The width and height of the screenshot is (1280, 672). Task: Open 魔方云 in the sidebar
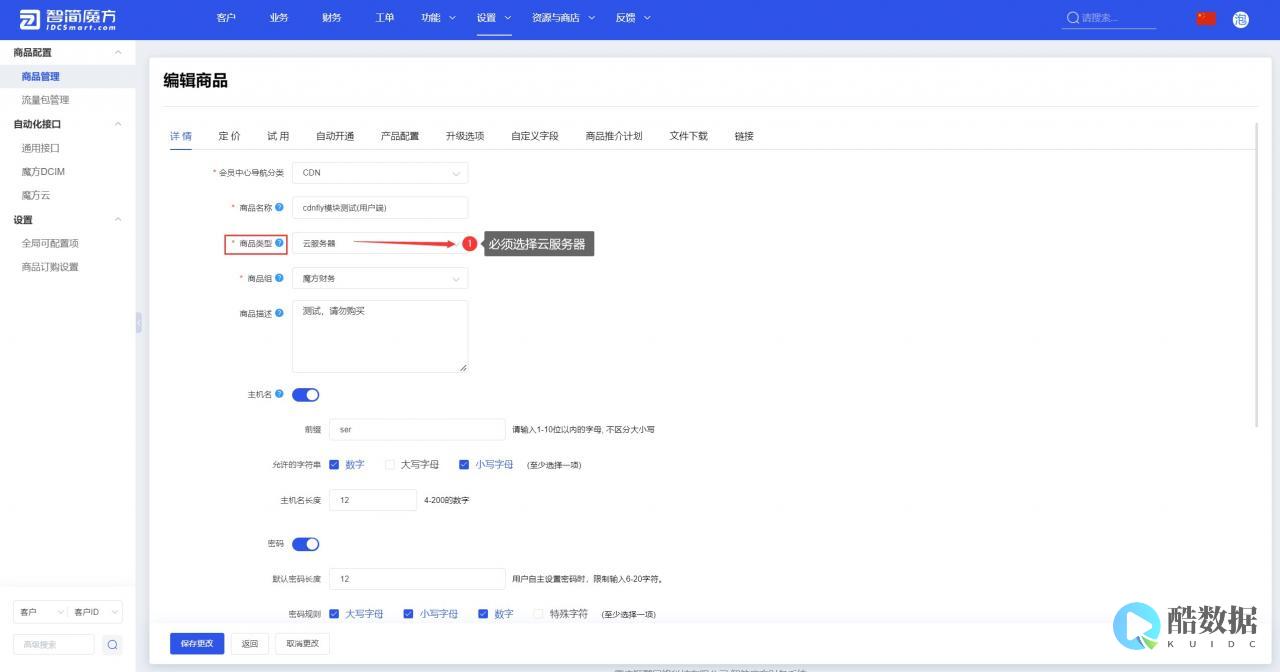coord(36,196)
